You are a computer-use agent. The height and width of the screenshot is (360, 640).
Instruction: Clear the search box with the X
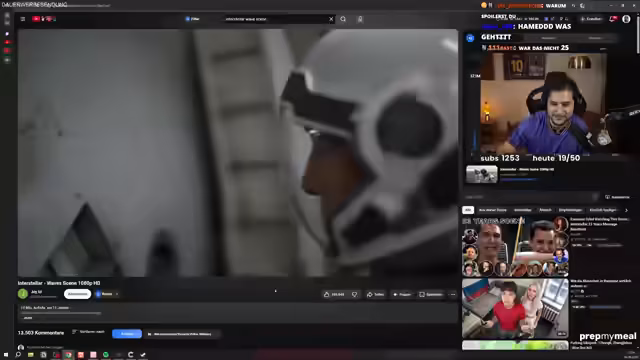tap(331, 19)
